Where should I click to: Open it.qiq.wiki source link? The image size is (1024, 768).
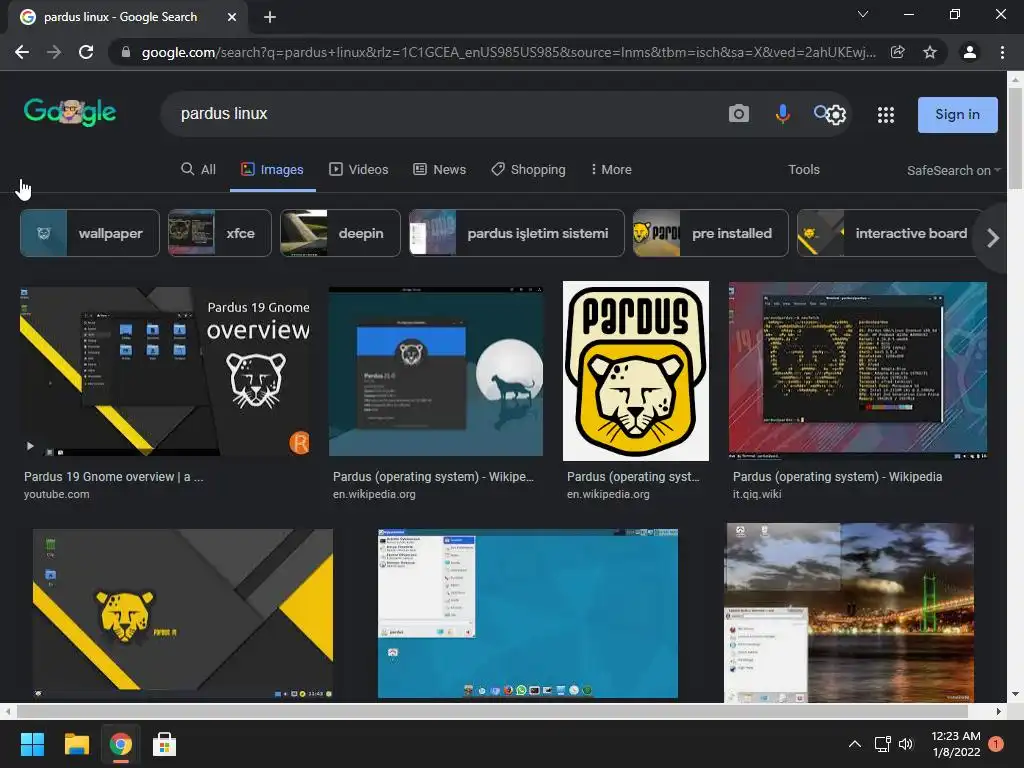tap(757, 494)
